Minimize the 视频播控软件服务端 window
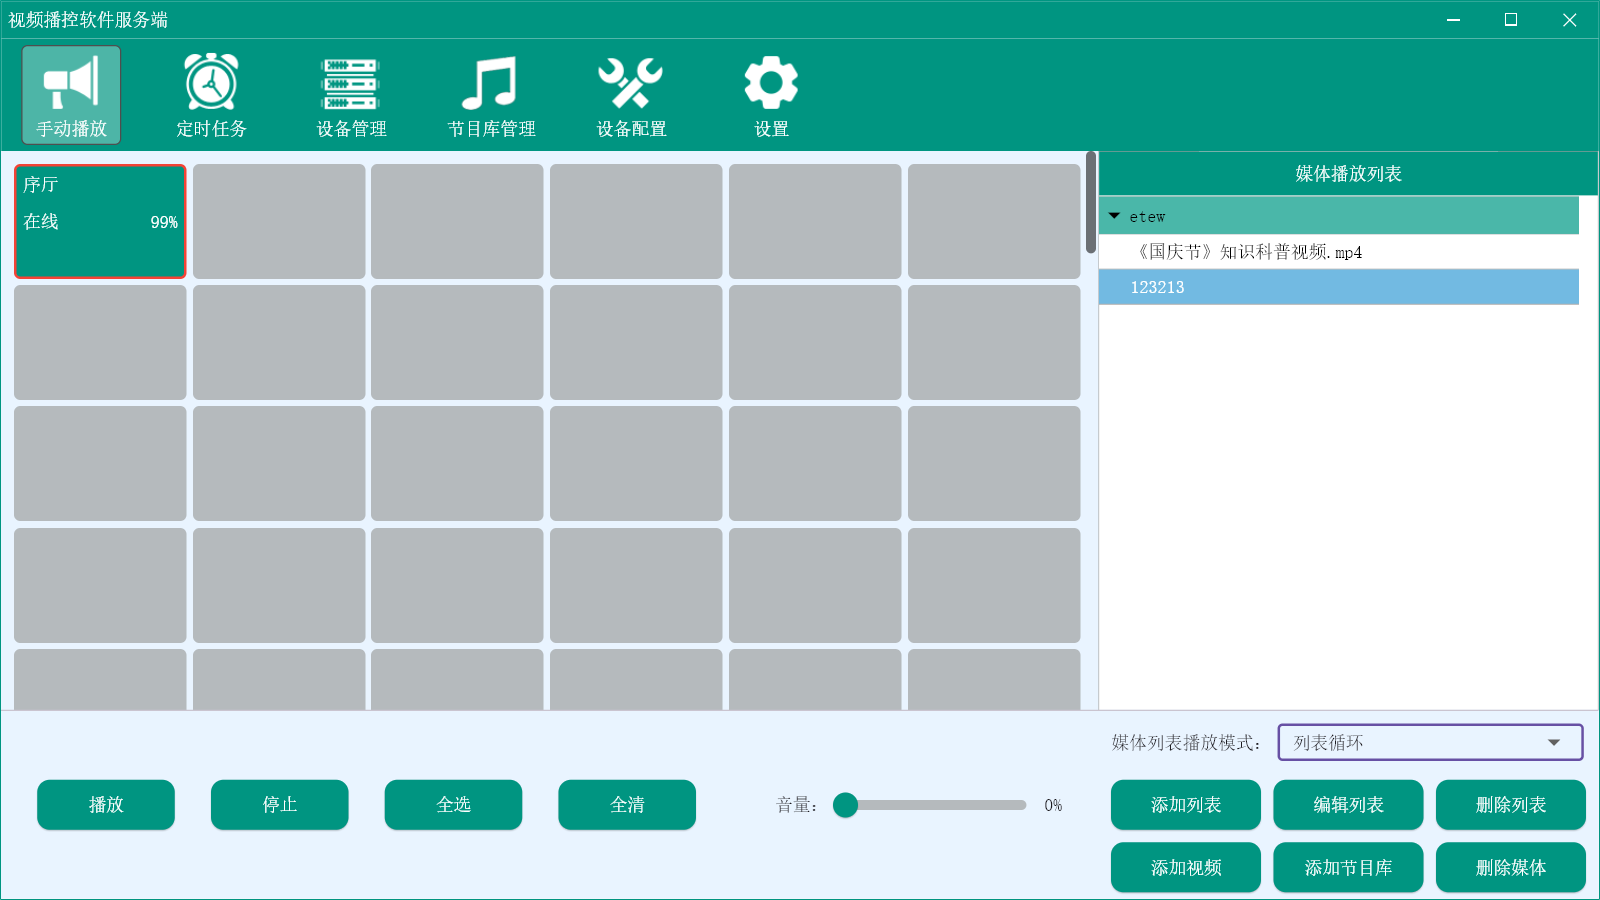Image resolution: width=1600 pixels, height=900 pixels. click(x=1454, y=20)
